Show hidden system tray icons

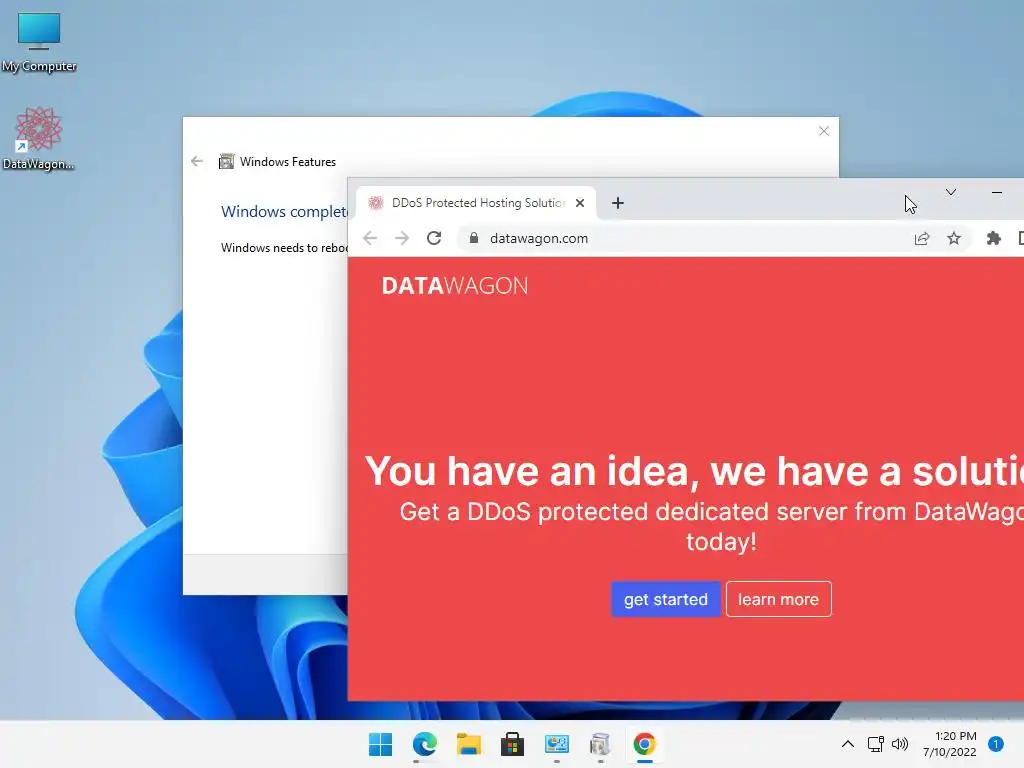click(x=848, y=744)
